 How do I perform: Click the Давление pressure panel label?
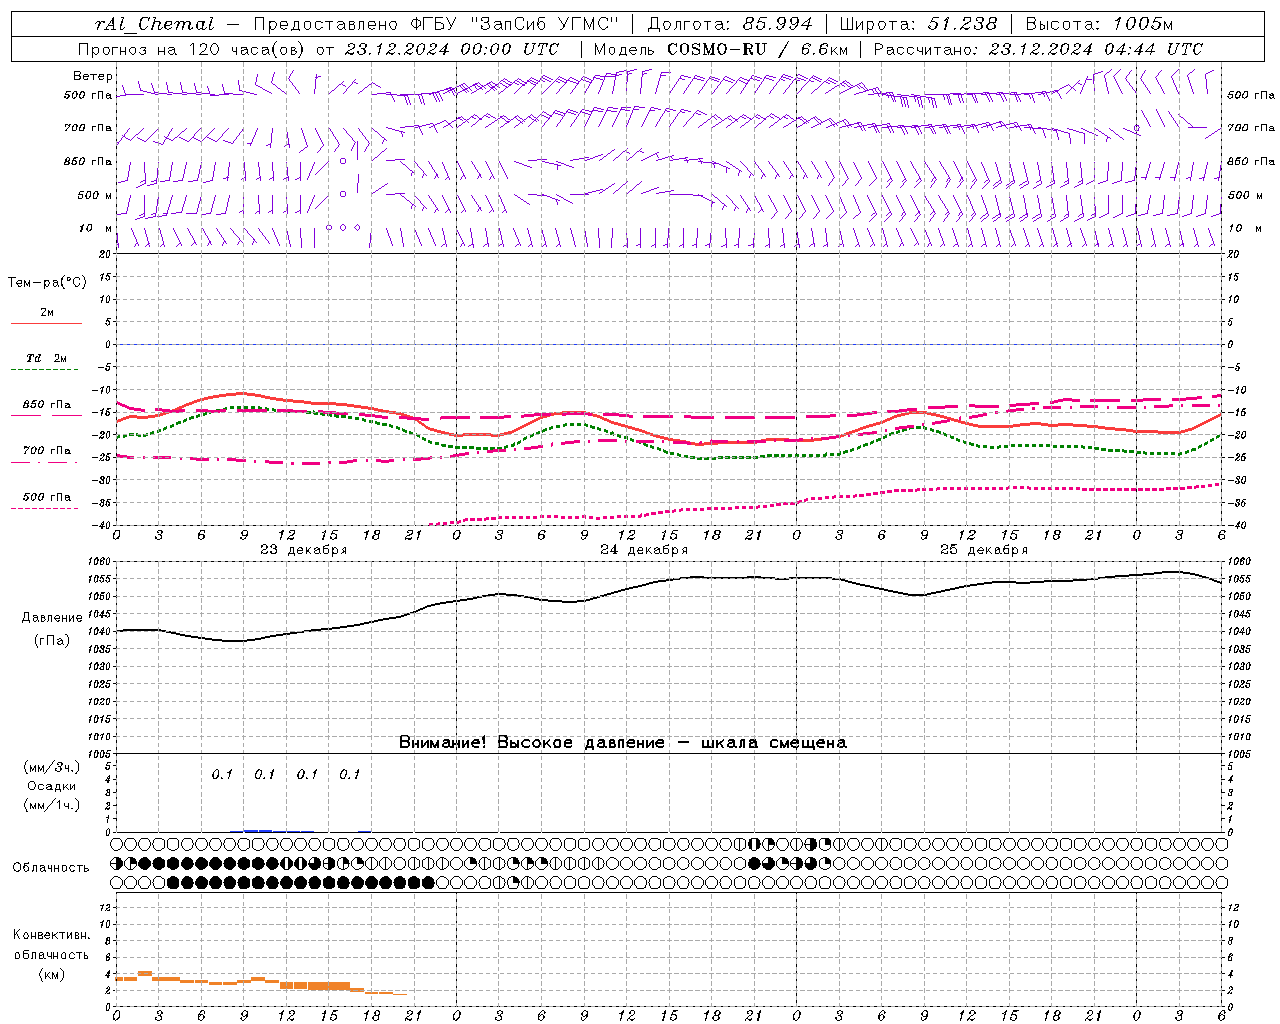(52, 618)
